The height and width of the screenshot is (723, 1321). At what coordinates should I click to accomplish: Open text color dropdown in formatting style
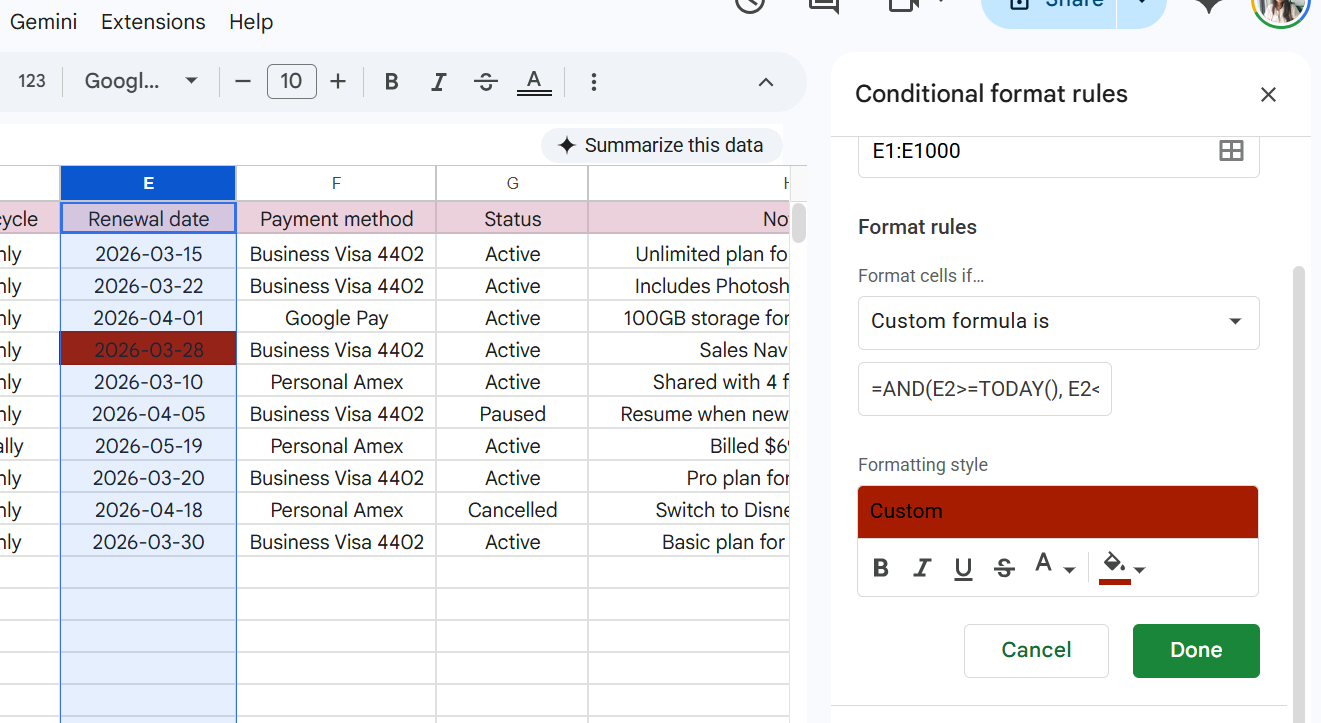point(1053,567)
